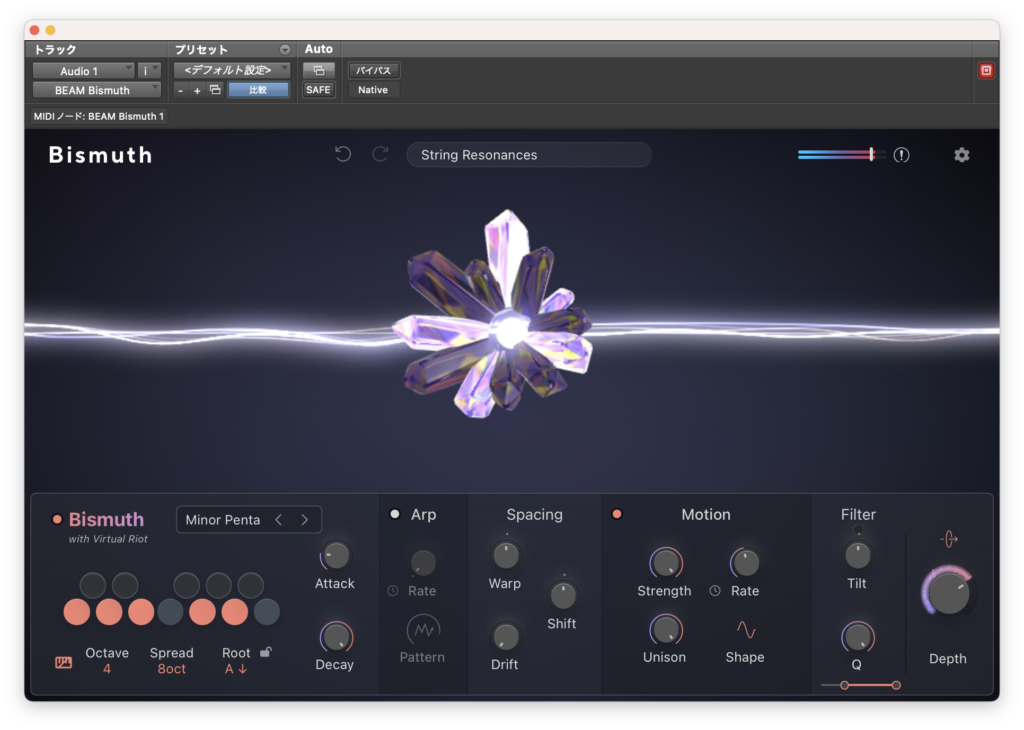
Task: Click the Motion Strength knob
Action: tap(665, 563)
